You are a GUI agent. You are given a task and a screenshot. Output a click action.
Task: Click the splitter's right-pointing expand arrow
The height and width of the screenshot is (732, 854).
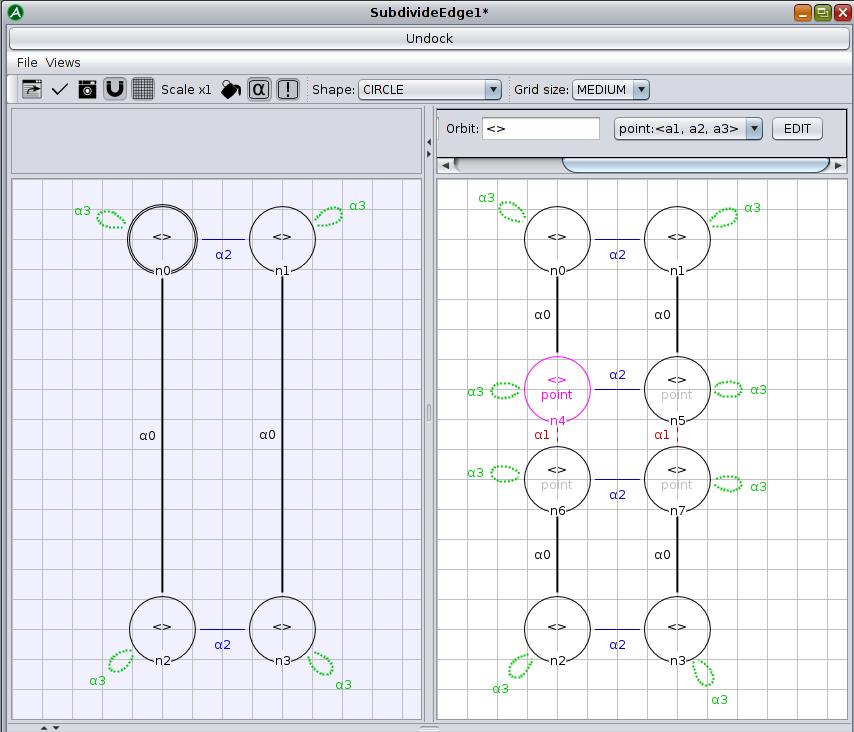[429, 154]
